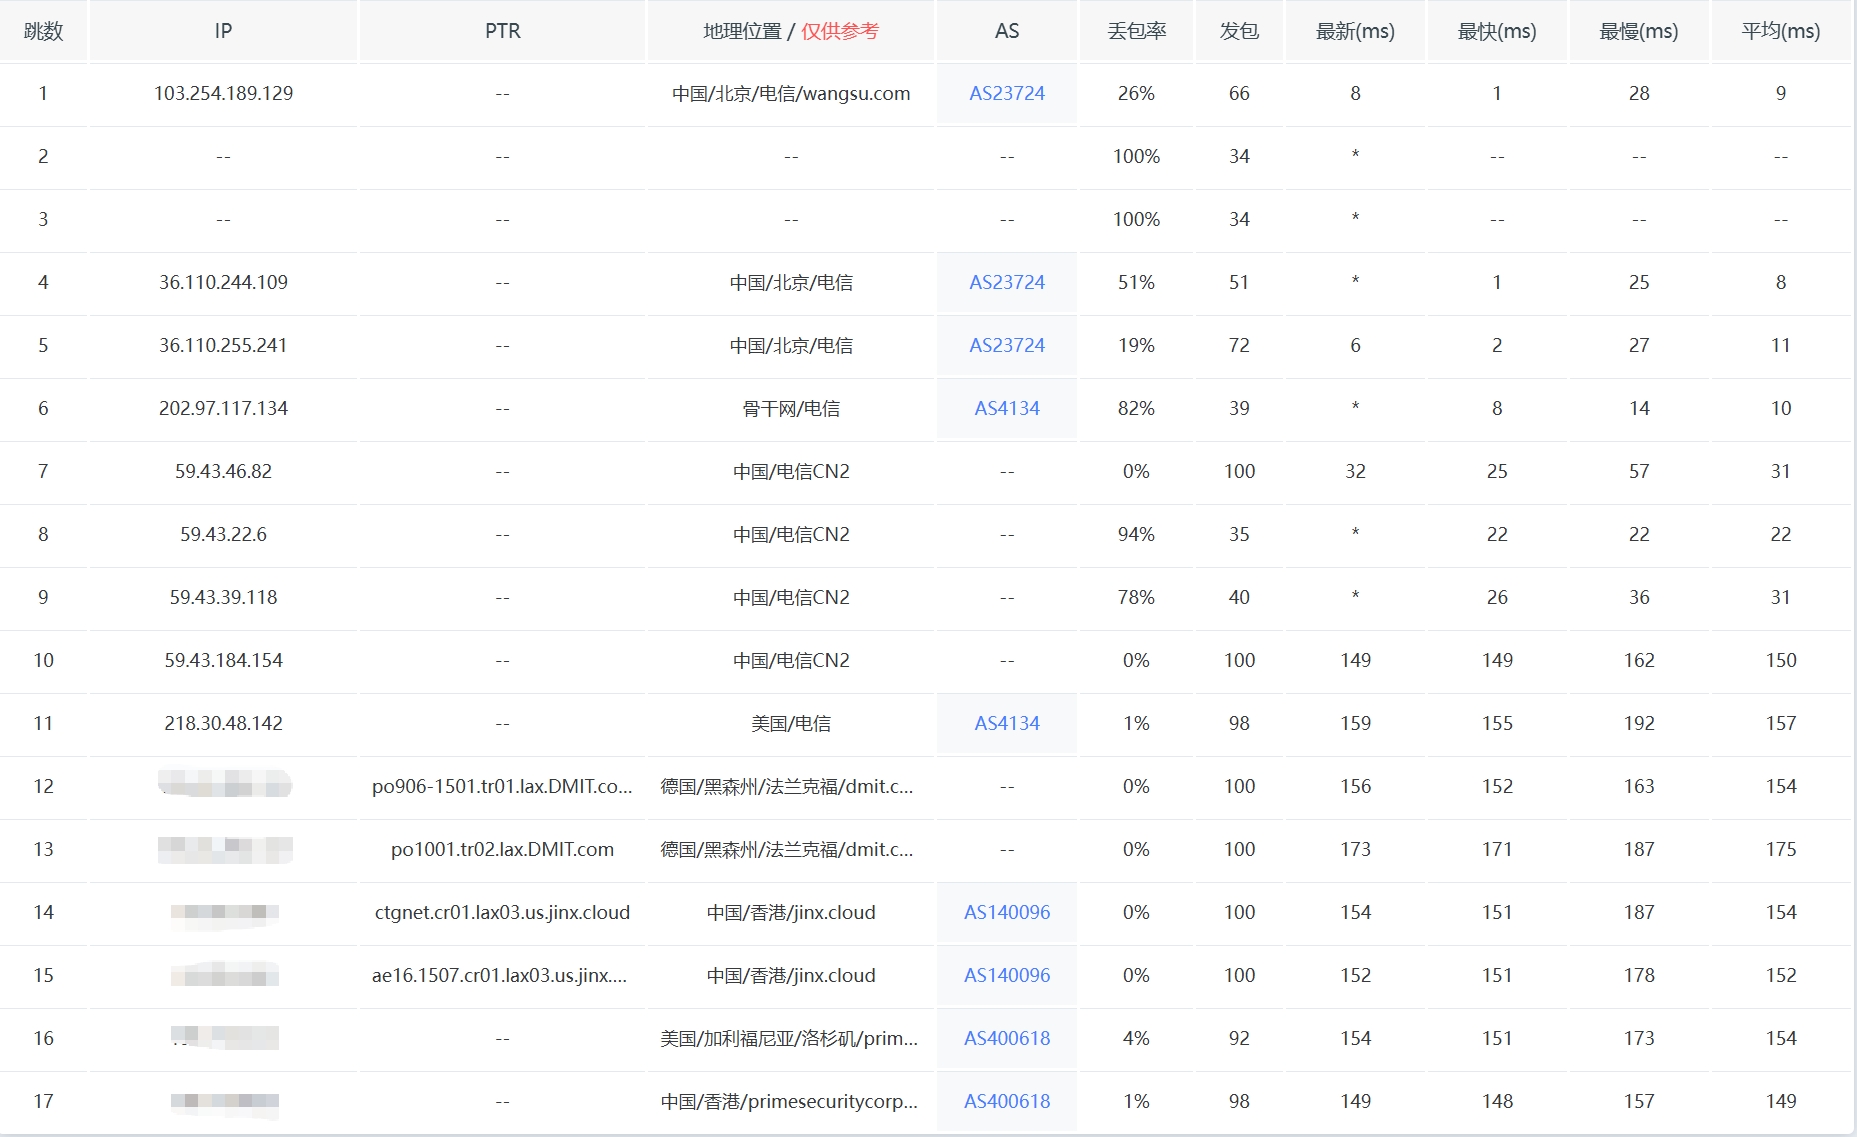Image resolution: width=1857 pixels, height=1137 pixels.
Task: Select IP address 103.254.189.129
Action: (223, 93)
